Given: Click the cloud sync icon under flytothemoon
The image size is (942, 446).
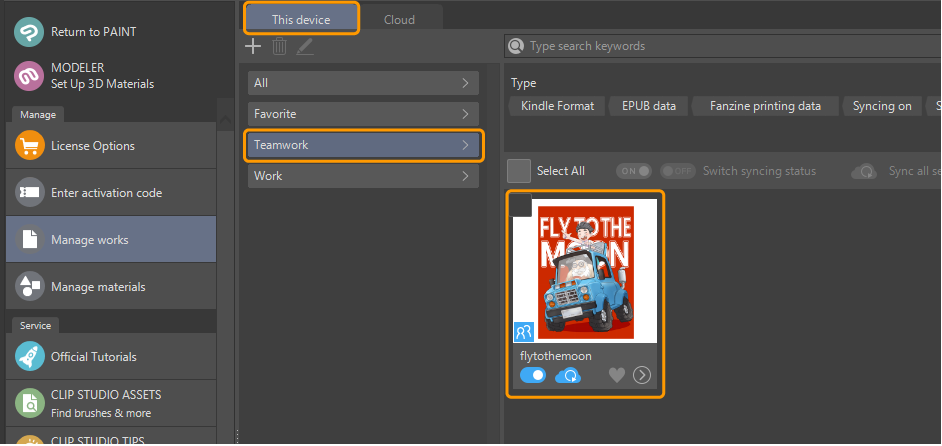Looking at the screenshot, I should (x=568, y=376).
